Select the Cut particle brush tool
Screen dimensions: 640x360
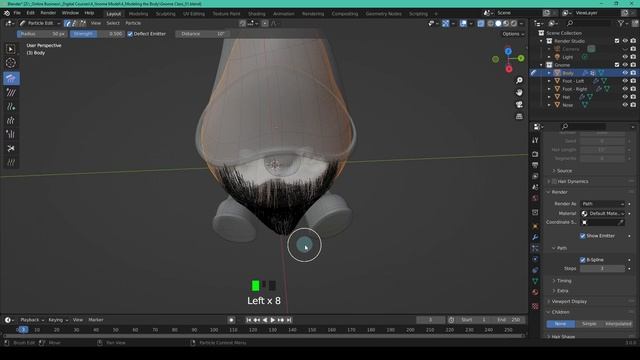coord(11,148)
